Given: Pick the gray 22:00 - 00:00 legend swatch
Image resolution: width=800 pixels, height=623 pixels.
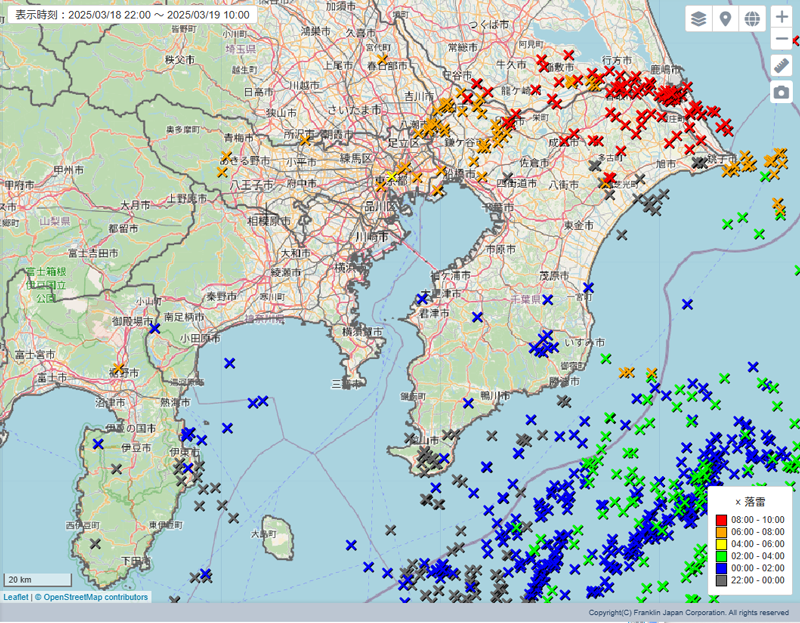Looking at the screenshot, I should (721, 580).
